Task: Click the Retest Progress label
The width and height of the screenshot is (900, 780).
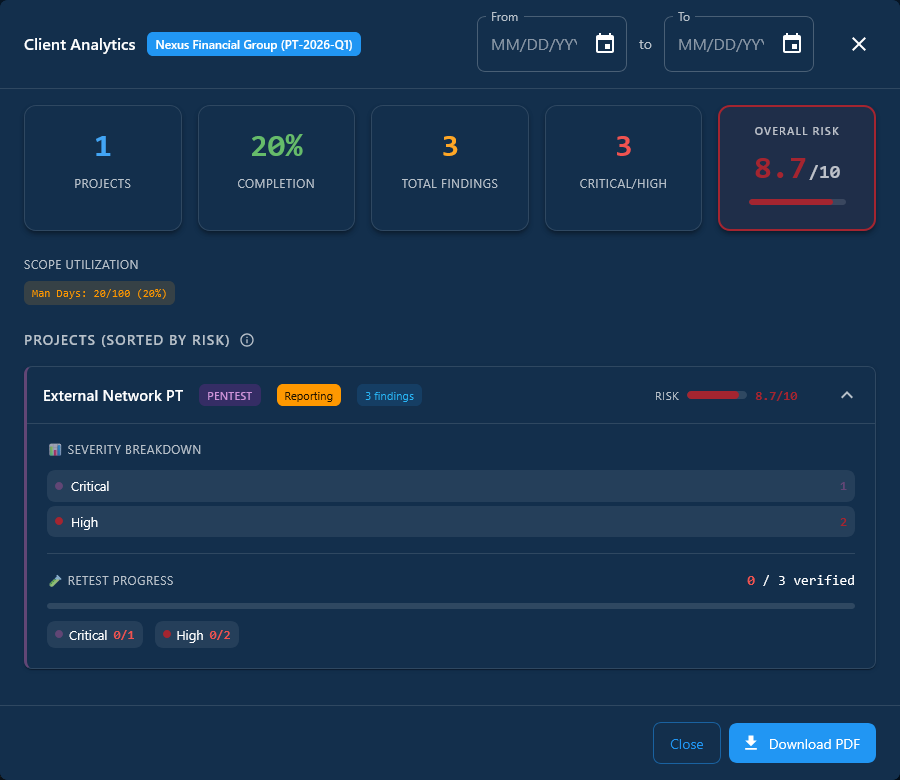Action: [x=121, y=581]
